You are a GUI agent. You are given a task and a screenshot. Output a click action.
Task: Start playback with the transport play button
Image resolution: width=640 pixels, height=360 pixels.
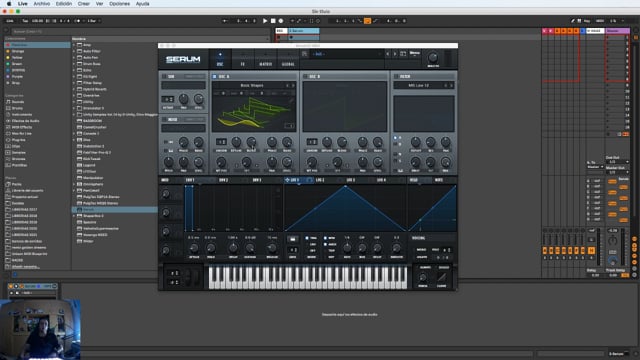(265, 21)
